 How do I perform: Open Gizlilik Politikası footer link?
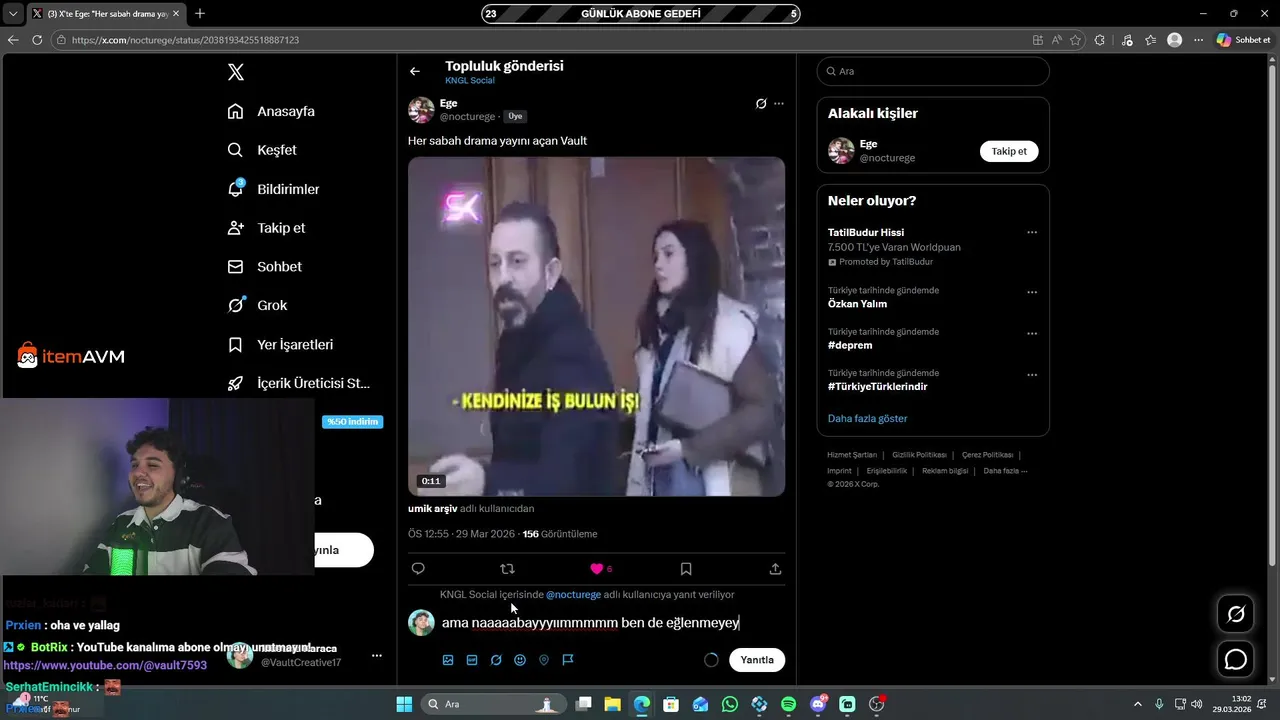pos(919,455)
